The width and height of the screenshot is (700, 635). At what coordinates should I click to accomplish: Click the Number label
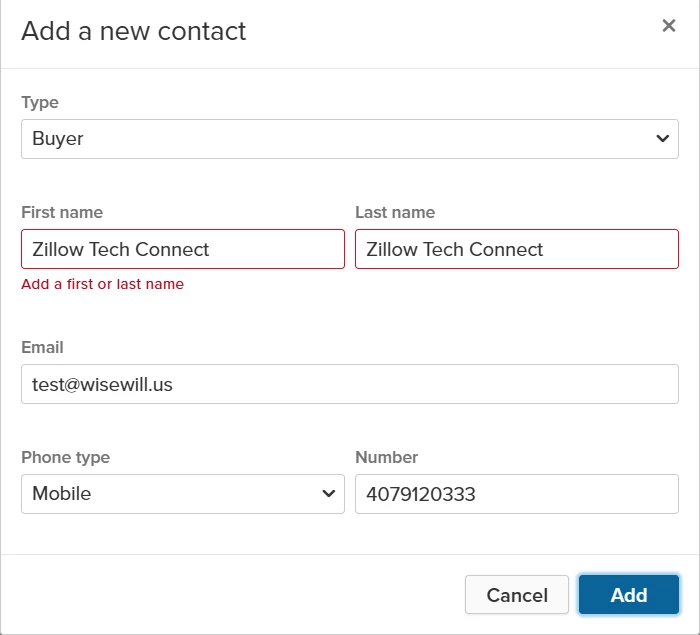click(x=387, y=457)
